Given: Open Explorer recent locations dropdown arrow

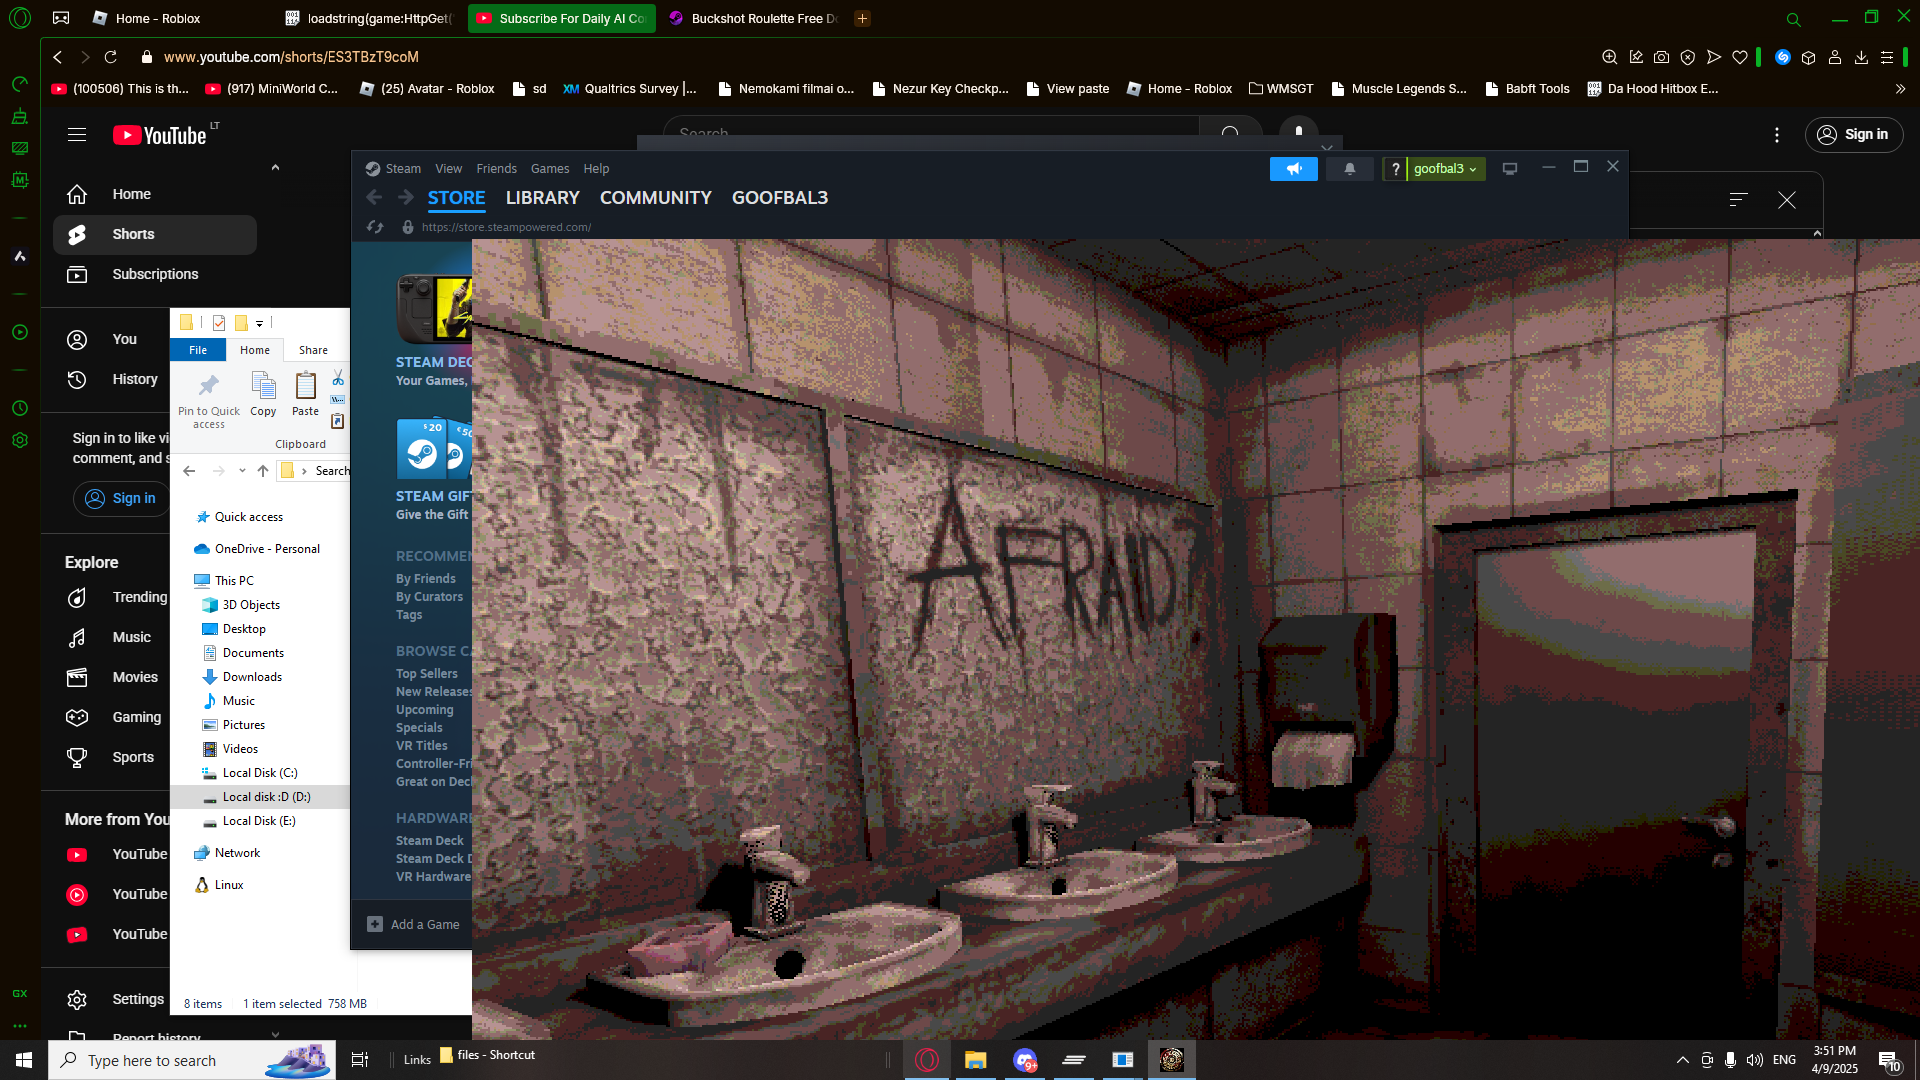Looking at the screenshot, I should click(242, 471).
